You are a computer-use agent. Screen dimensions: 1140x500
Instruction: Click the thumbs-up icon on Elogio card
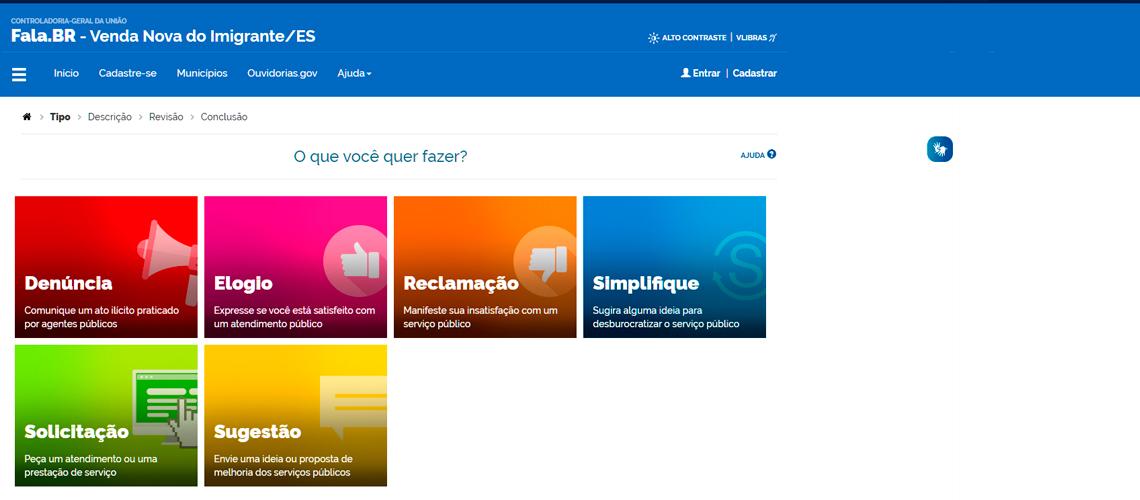tap(355, 260)
